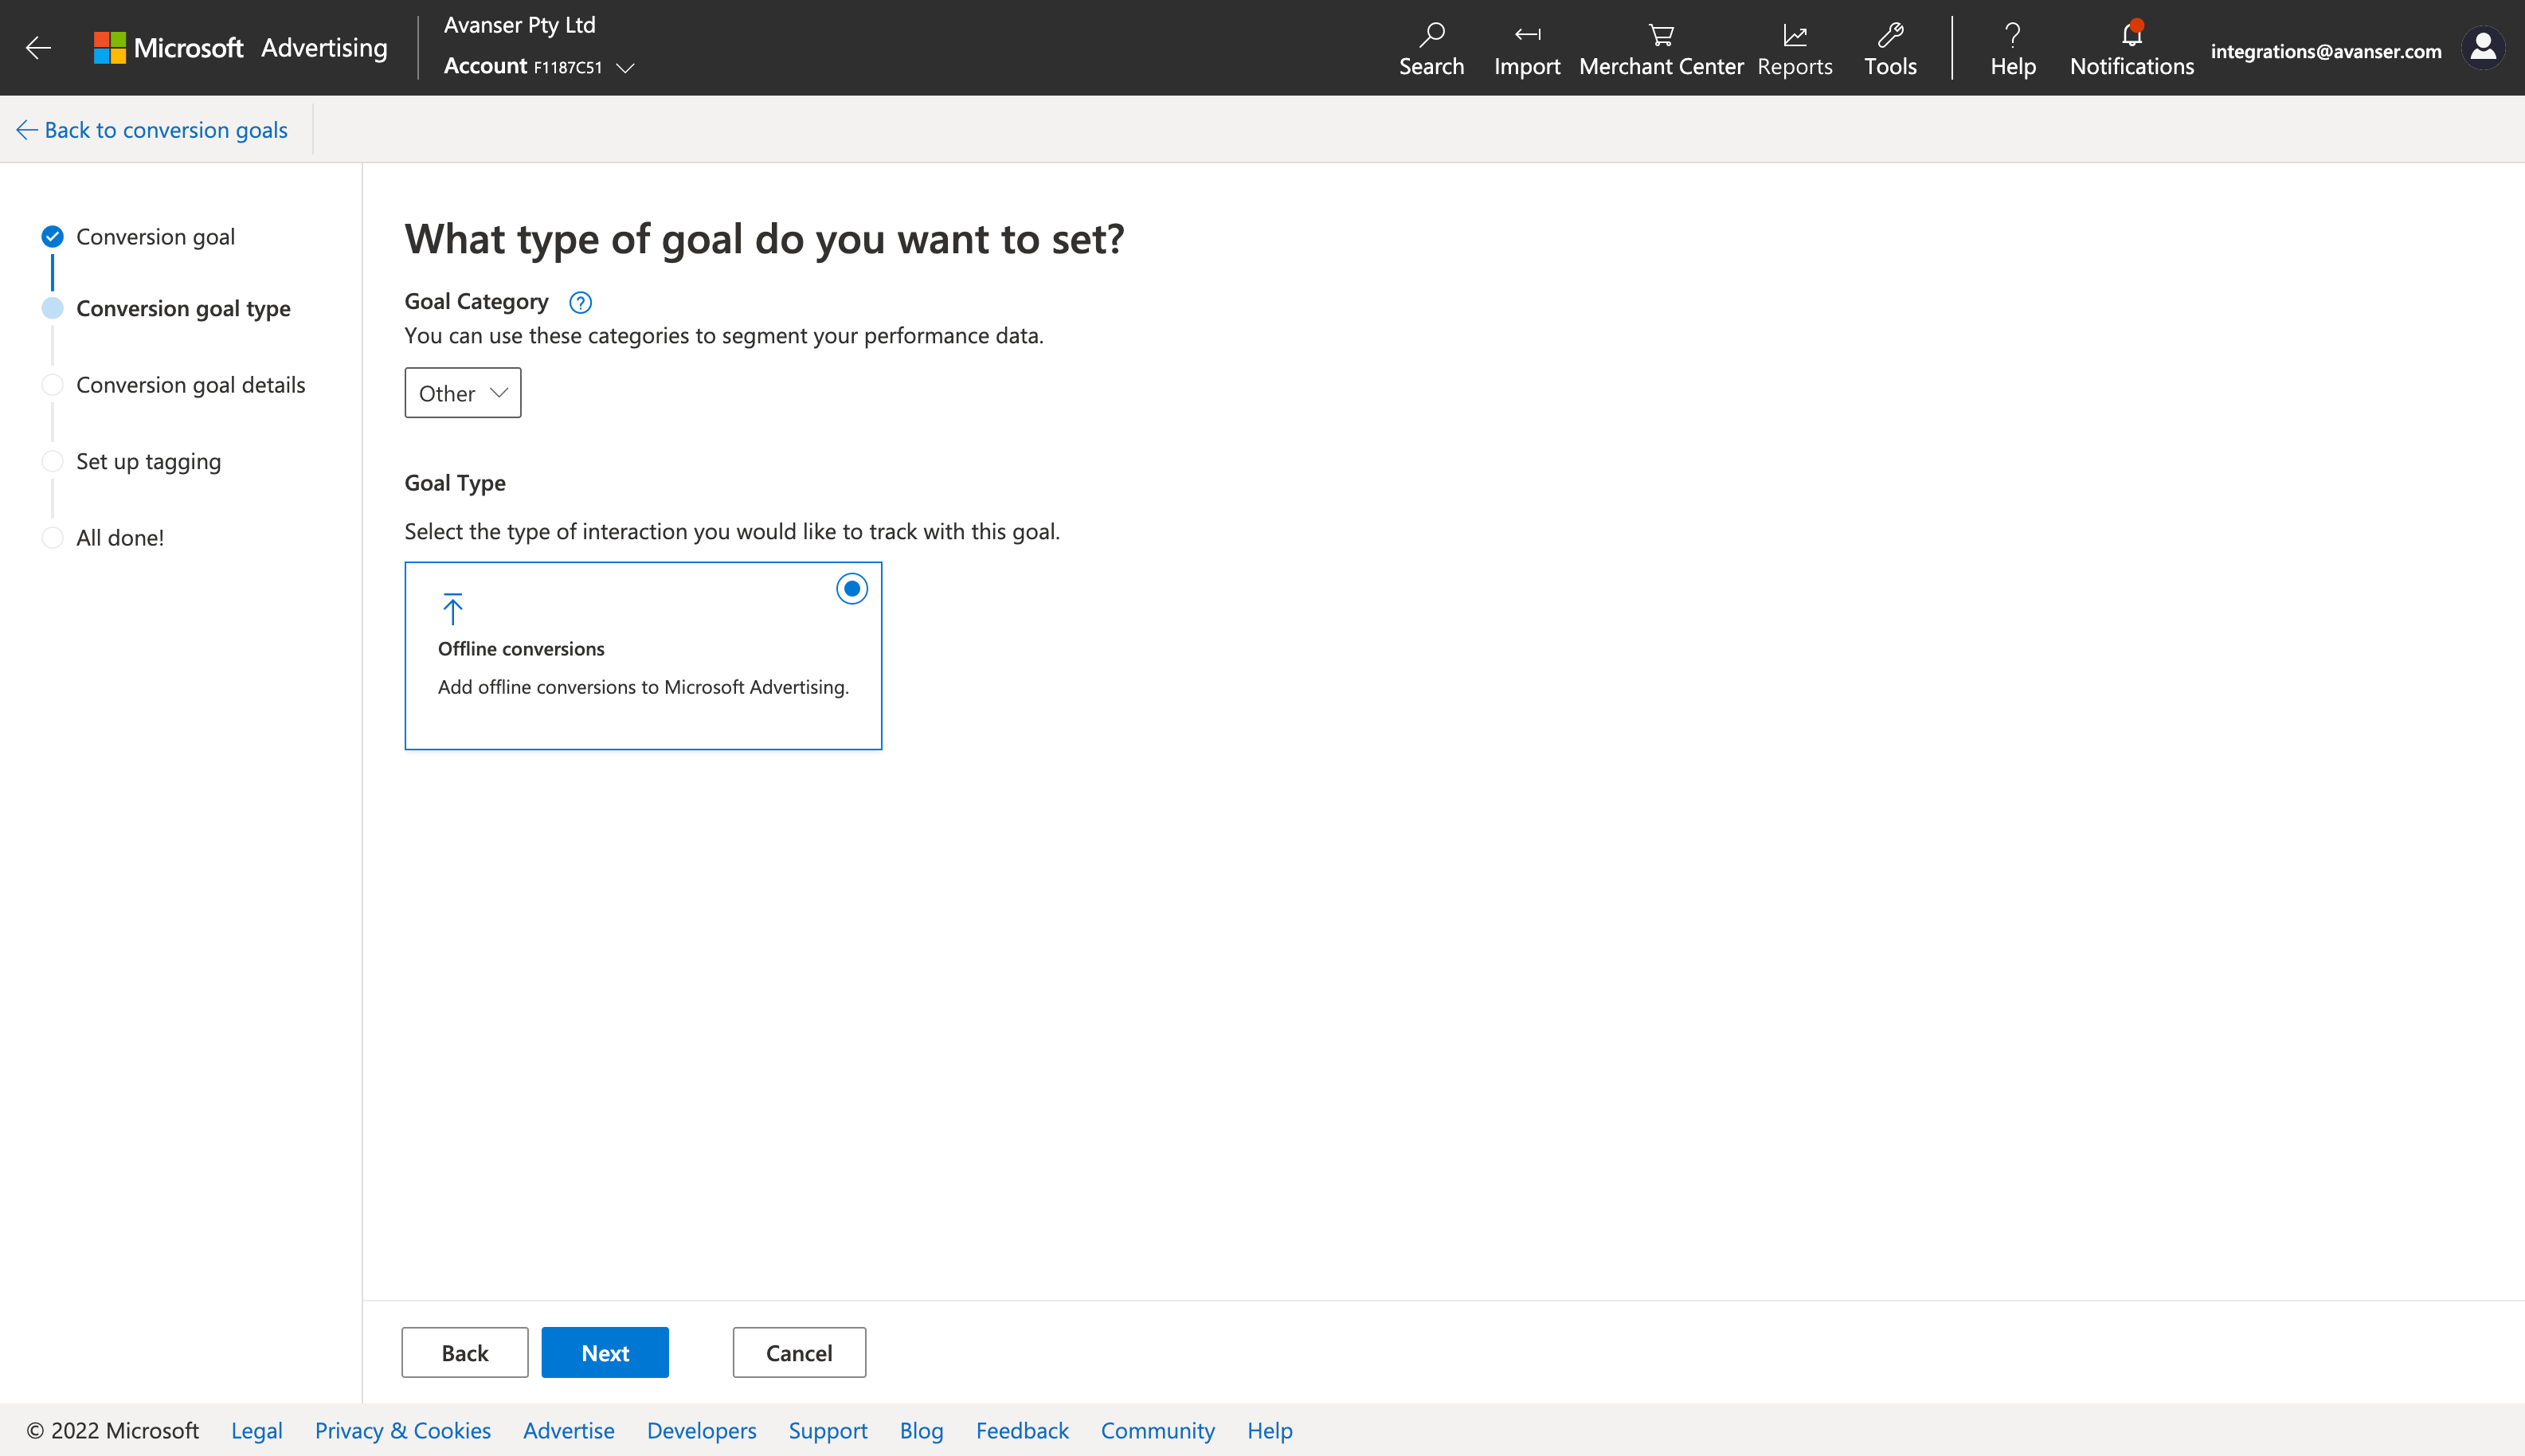Image resolution: width=2525 pixels, height=1456 pixels.
Task: Go to Conversion goal step
Action: (155, 237)
